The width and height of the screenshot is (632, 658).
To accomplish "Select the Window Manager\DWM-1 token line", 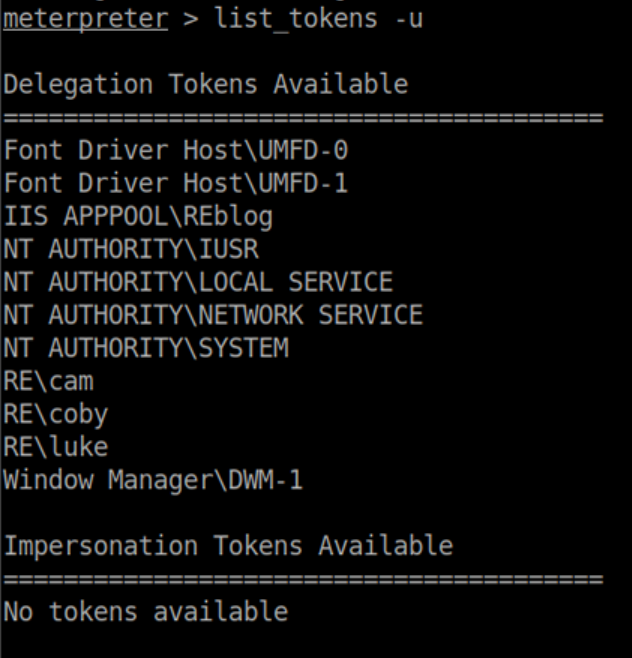I will click(x=153, y=480).
